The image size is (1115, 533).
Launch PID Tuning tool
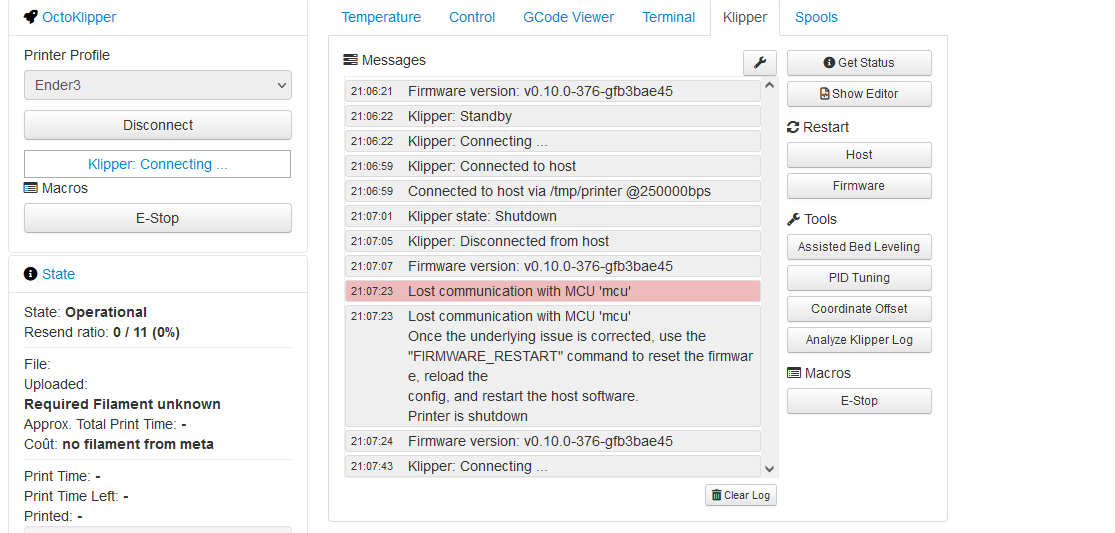[859, 278]
